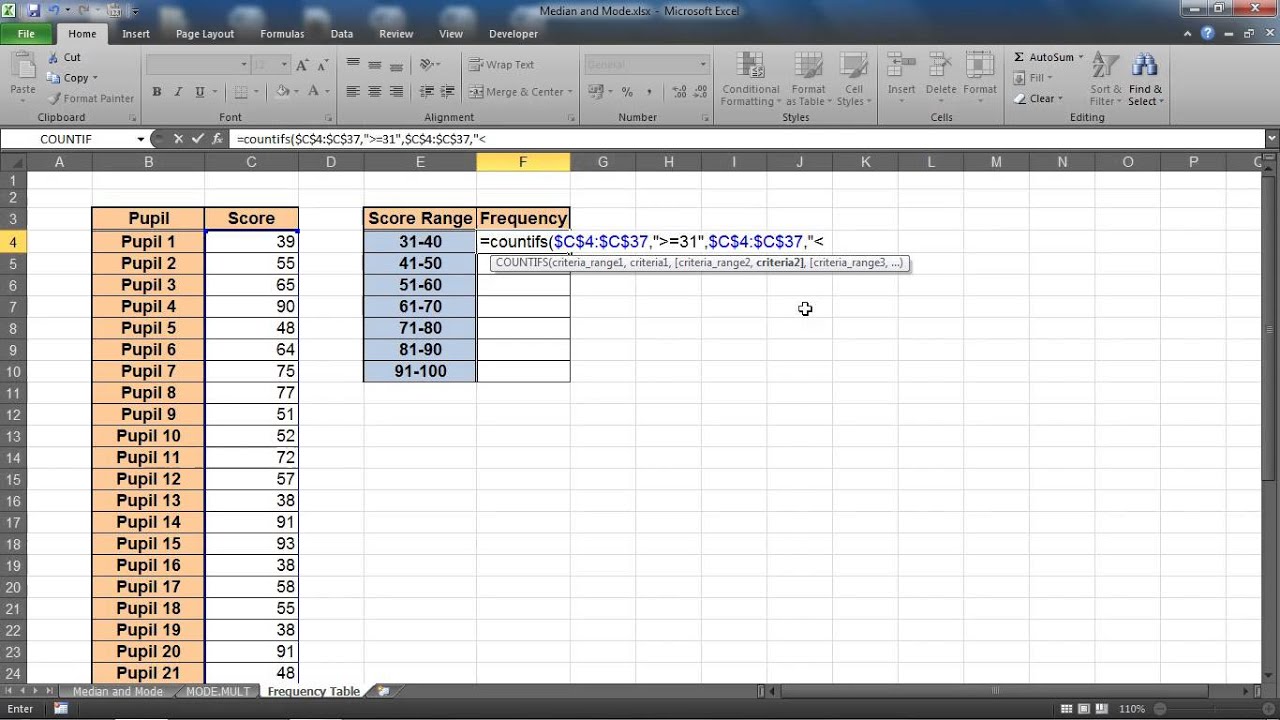Click the Font Color letter A
The width and height of the screenshot is (1280, 720).
point(314,91)
